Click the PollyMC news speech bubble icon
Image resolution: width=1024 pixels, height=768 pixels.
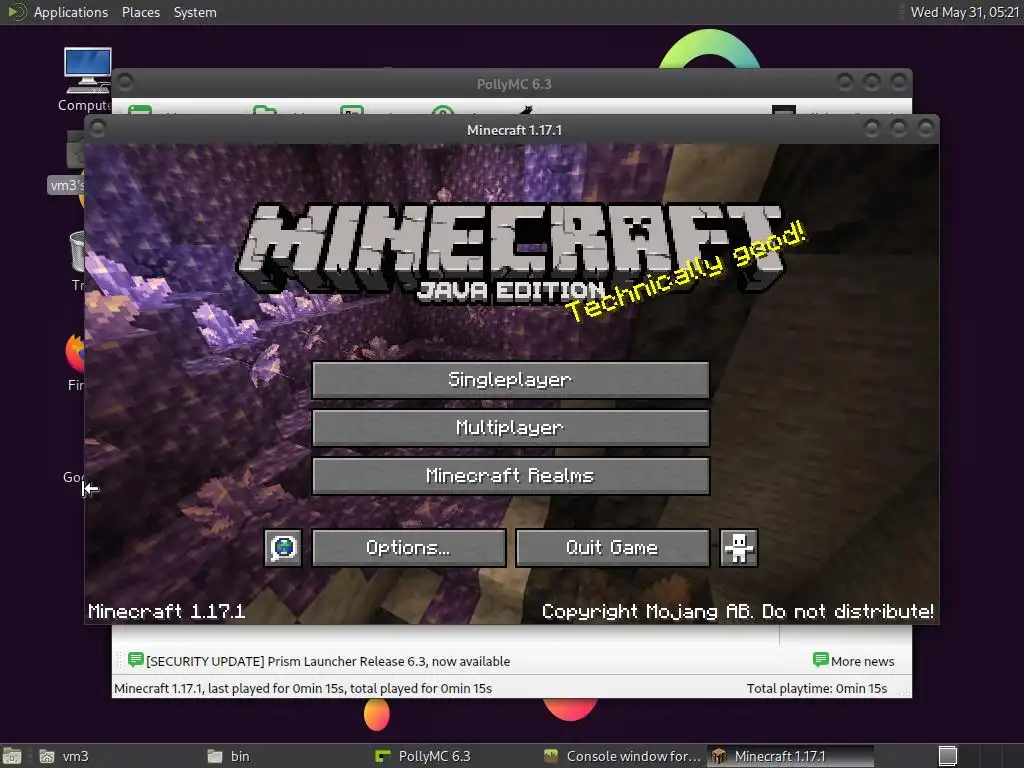136,660
